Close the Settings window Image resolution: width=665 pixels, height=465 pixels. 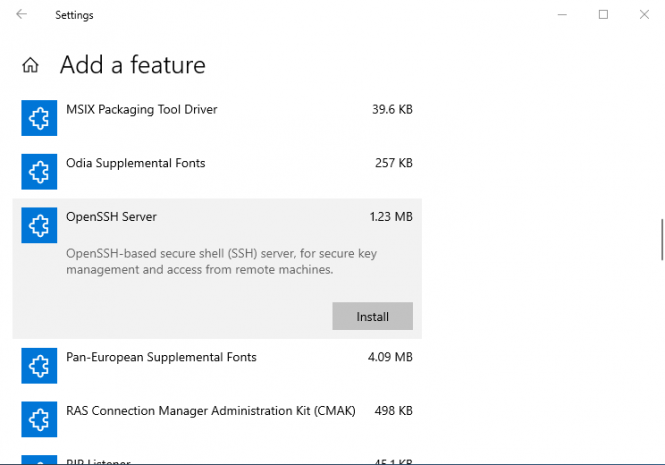646,15
